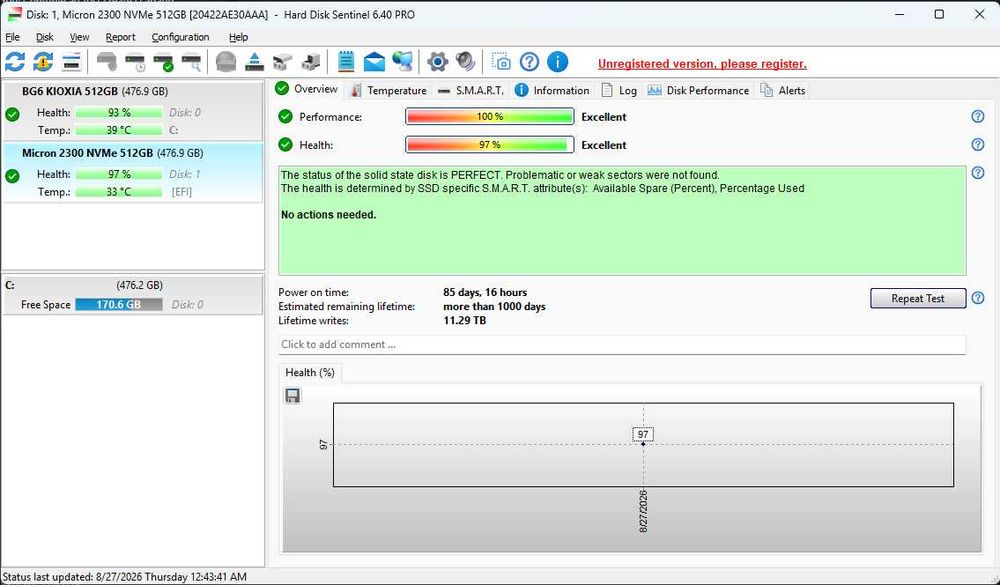
Task: Click the Micron Temp 33 °C bar
Action: click(x=119, y=192)
